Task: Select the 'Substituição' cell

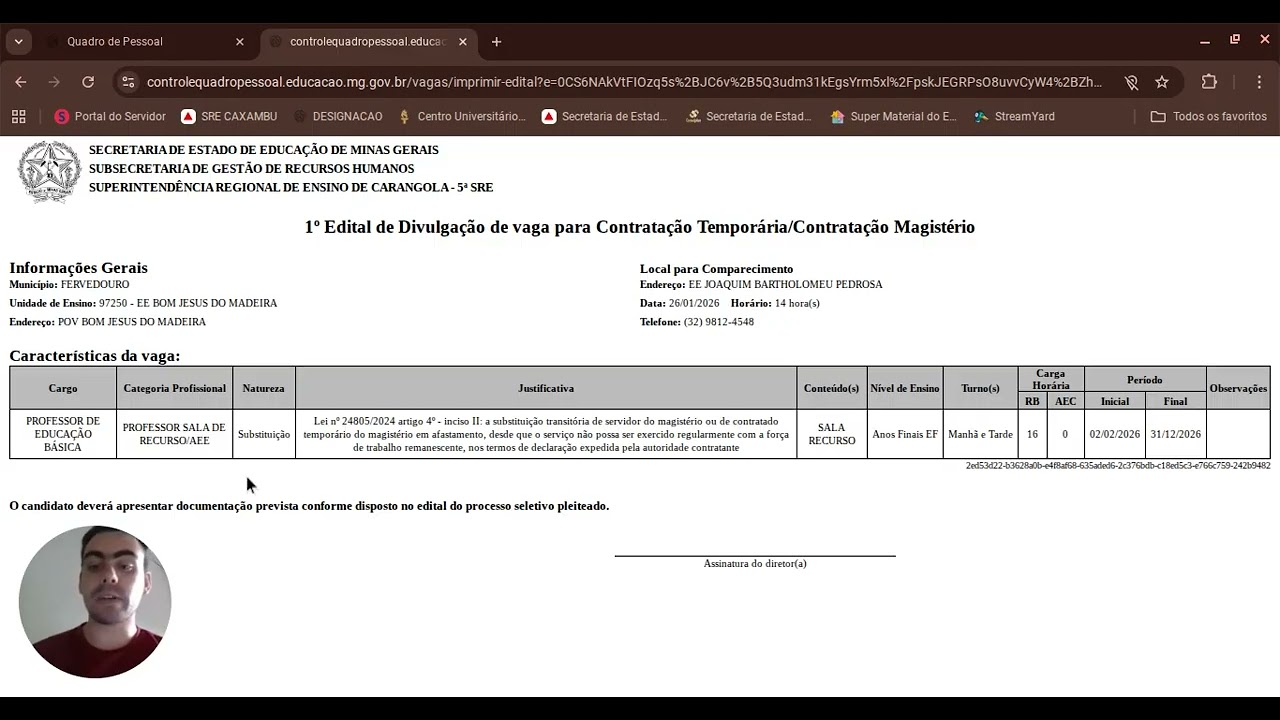Action: click(x=264, y=434)
